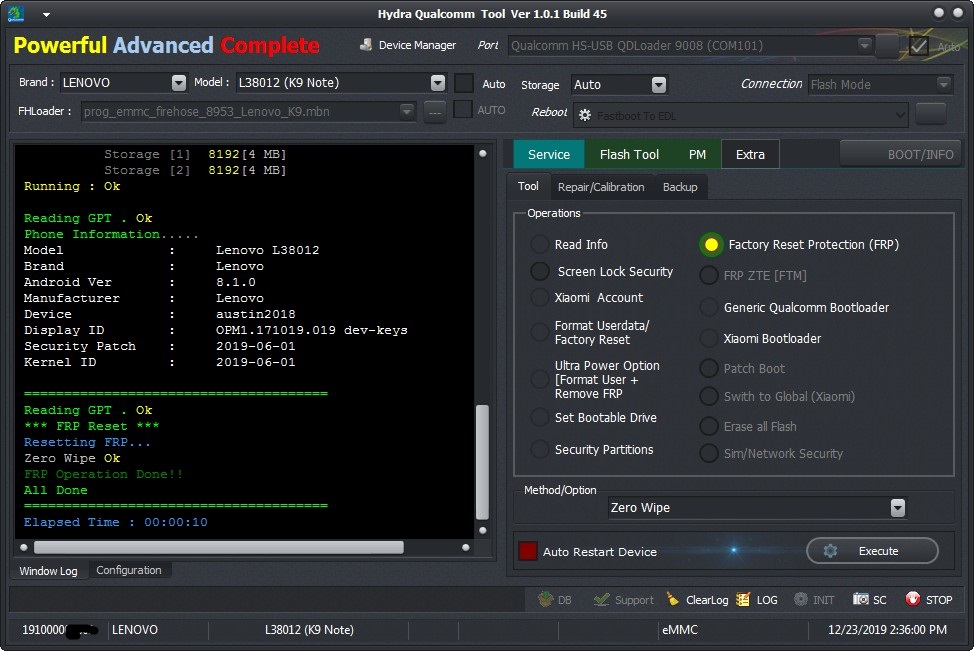The height and width of the screenshot is (651, 974).
Task: Click the red STOP icon
Action: click(x=912, y=599)
